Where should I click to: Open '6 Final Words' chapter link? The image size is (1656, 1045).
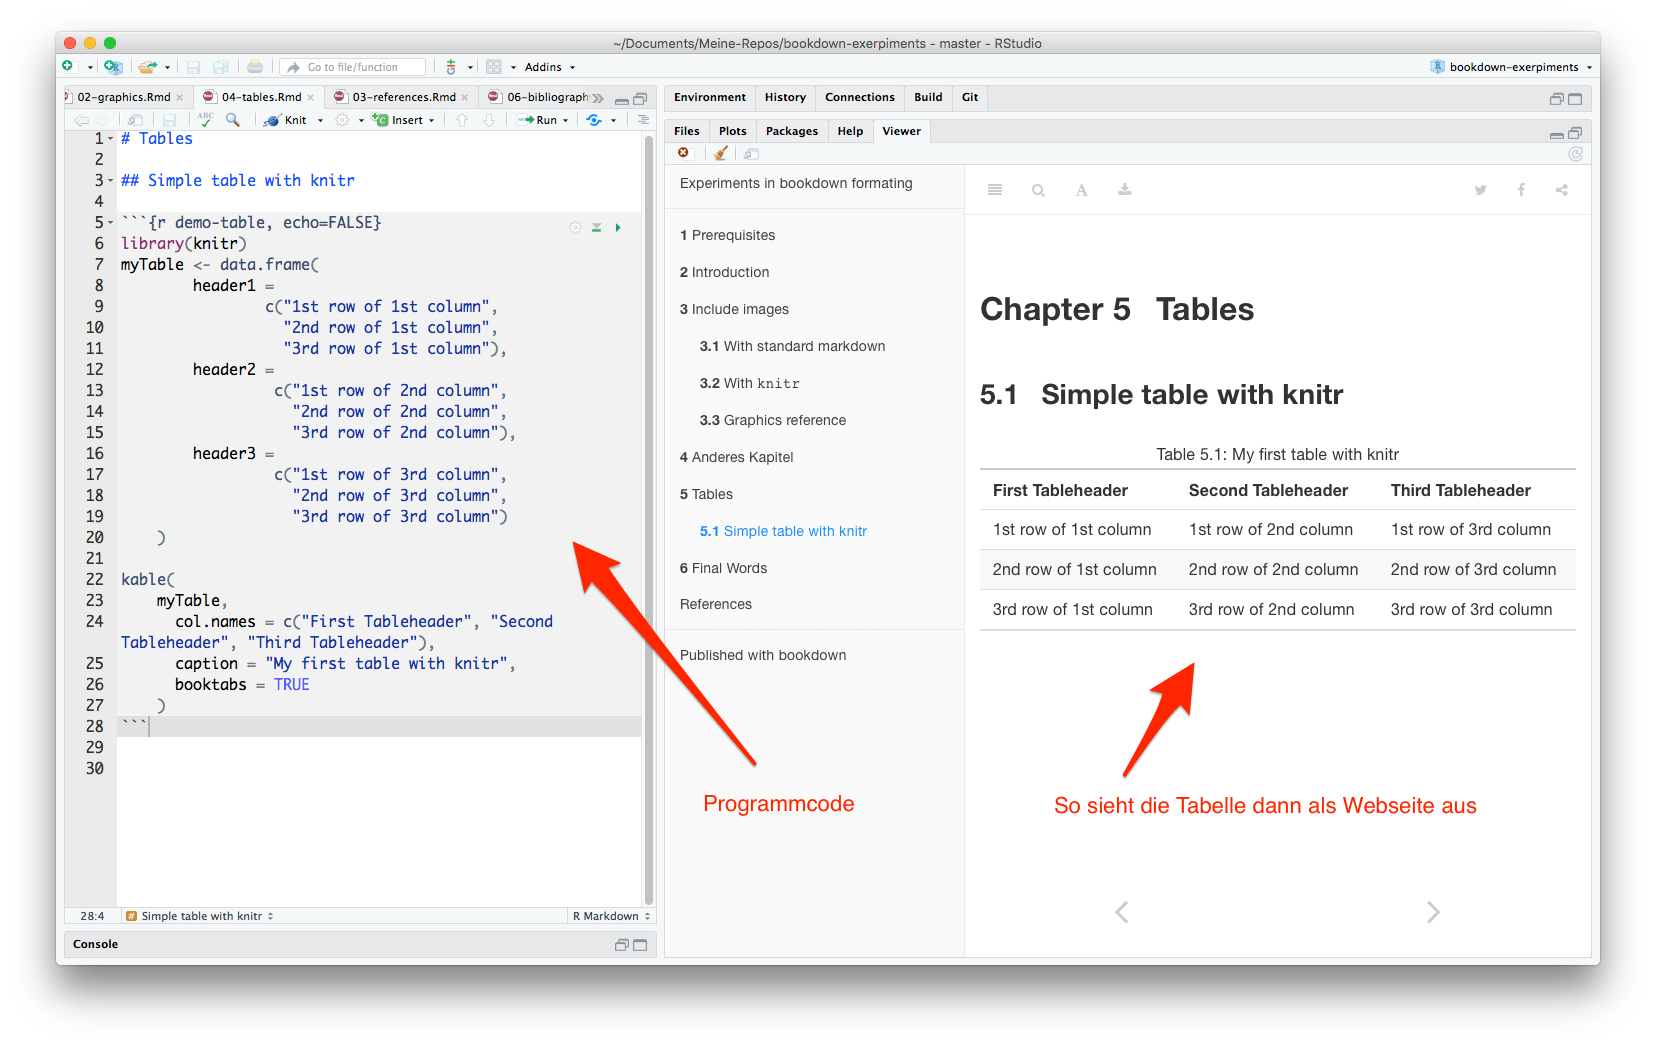[x=724, y=568]
